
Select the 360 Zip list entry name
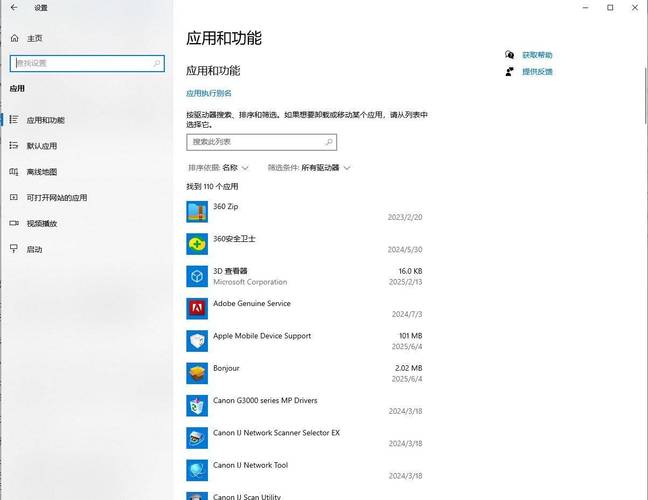coord(226,206)
